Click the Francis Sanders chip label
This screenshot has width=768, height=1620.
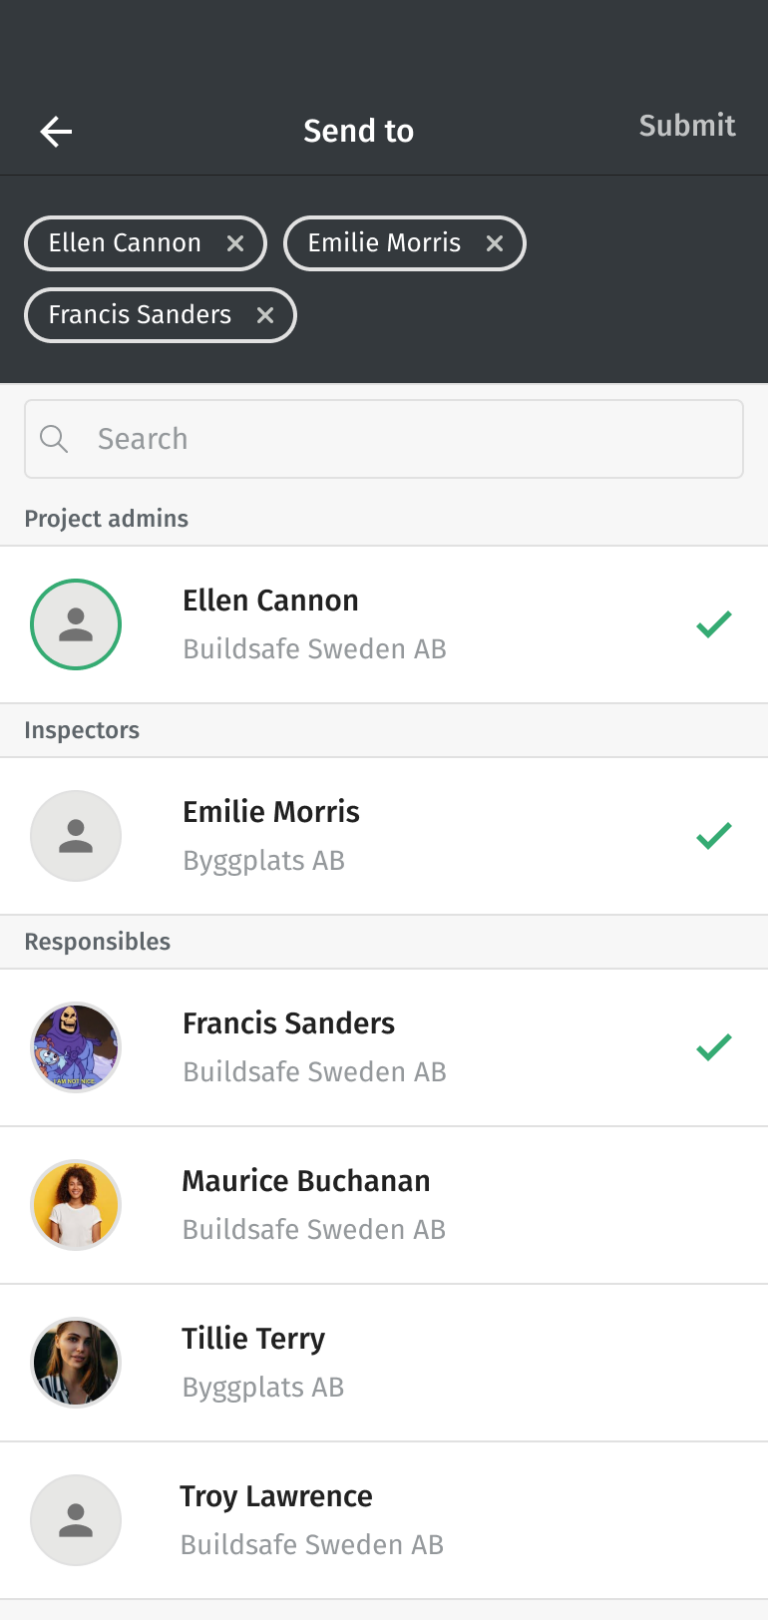point(140,315)
